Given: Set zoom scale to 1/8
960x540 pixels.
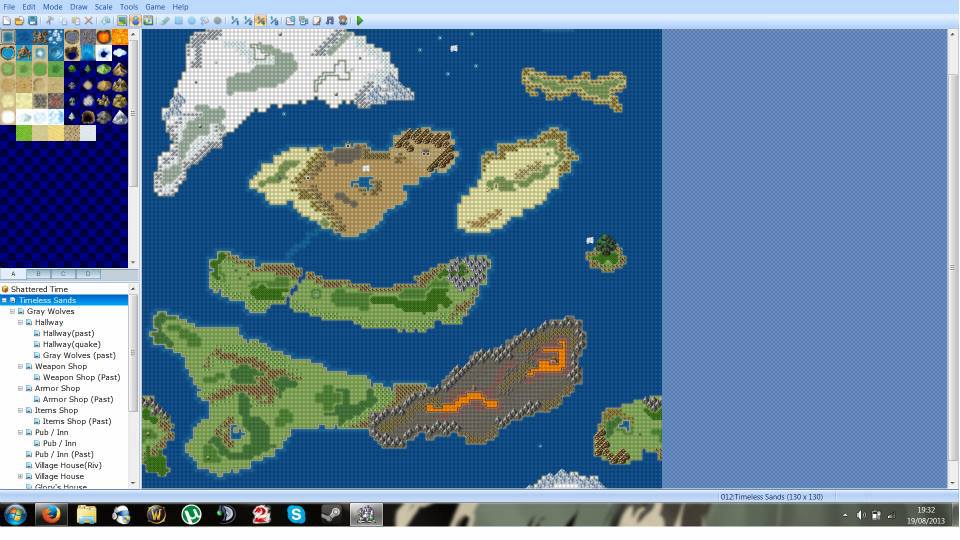Looking at the screenshot, I should [274, 20].
